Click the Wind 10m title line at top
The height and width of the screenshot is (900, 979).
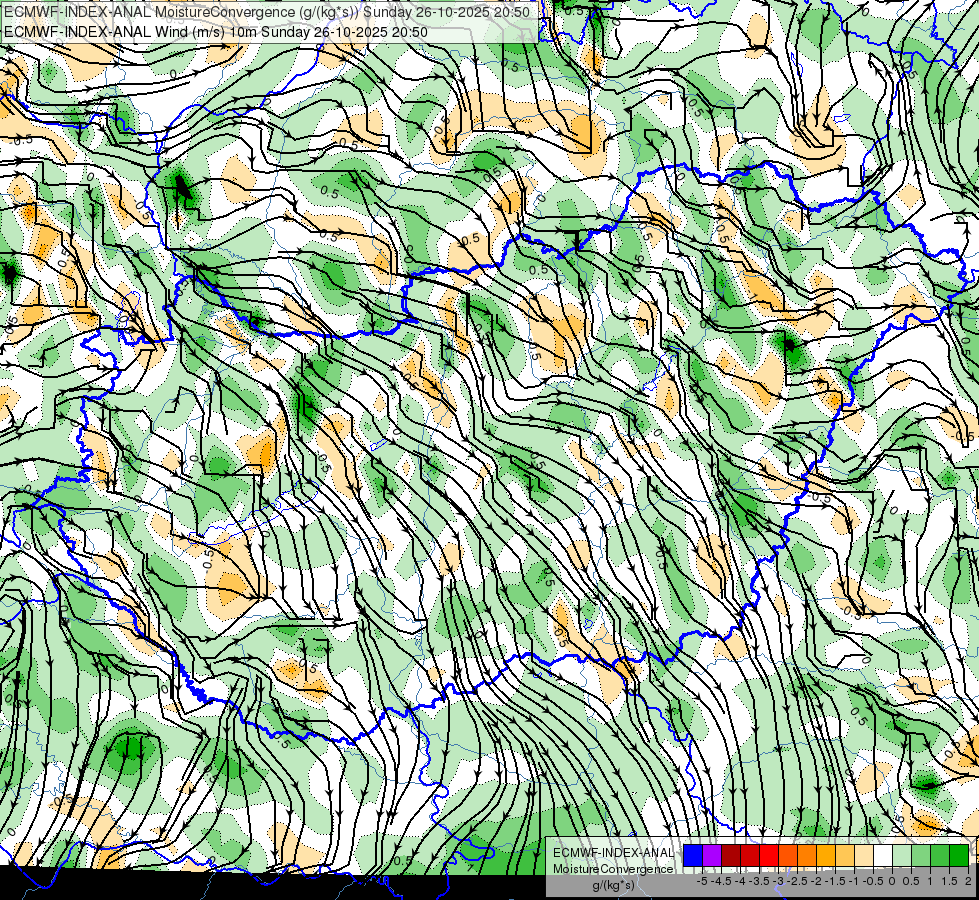pos(216,32)
